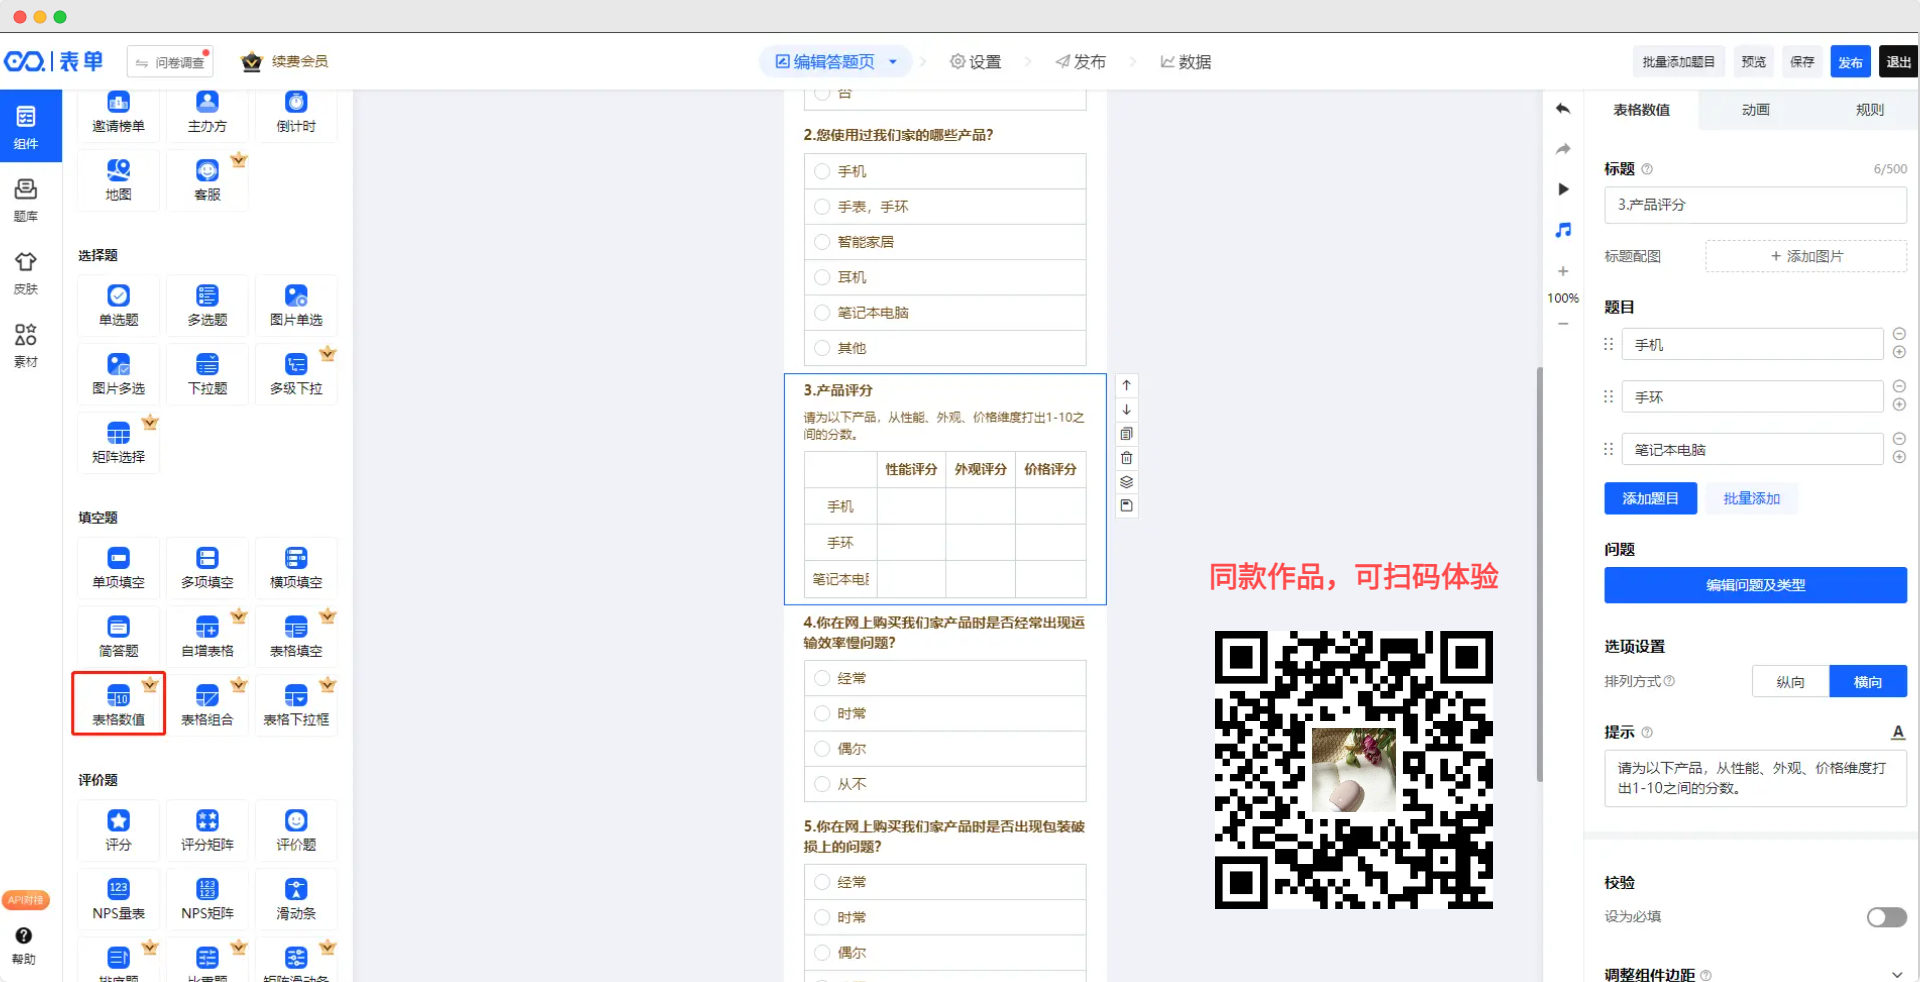Screen dimensions: 1920x982
Task: Insert a 横项填空 question
Action: click(x=296, y=568)
